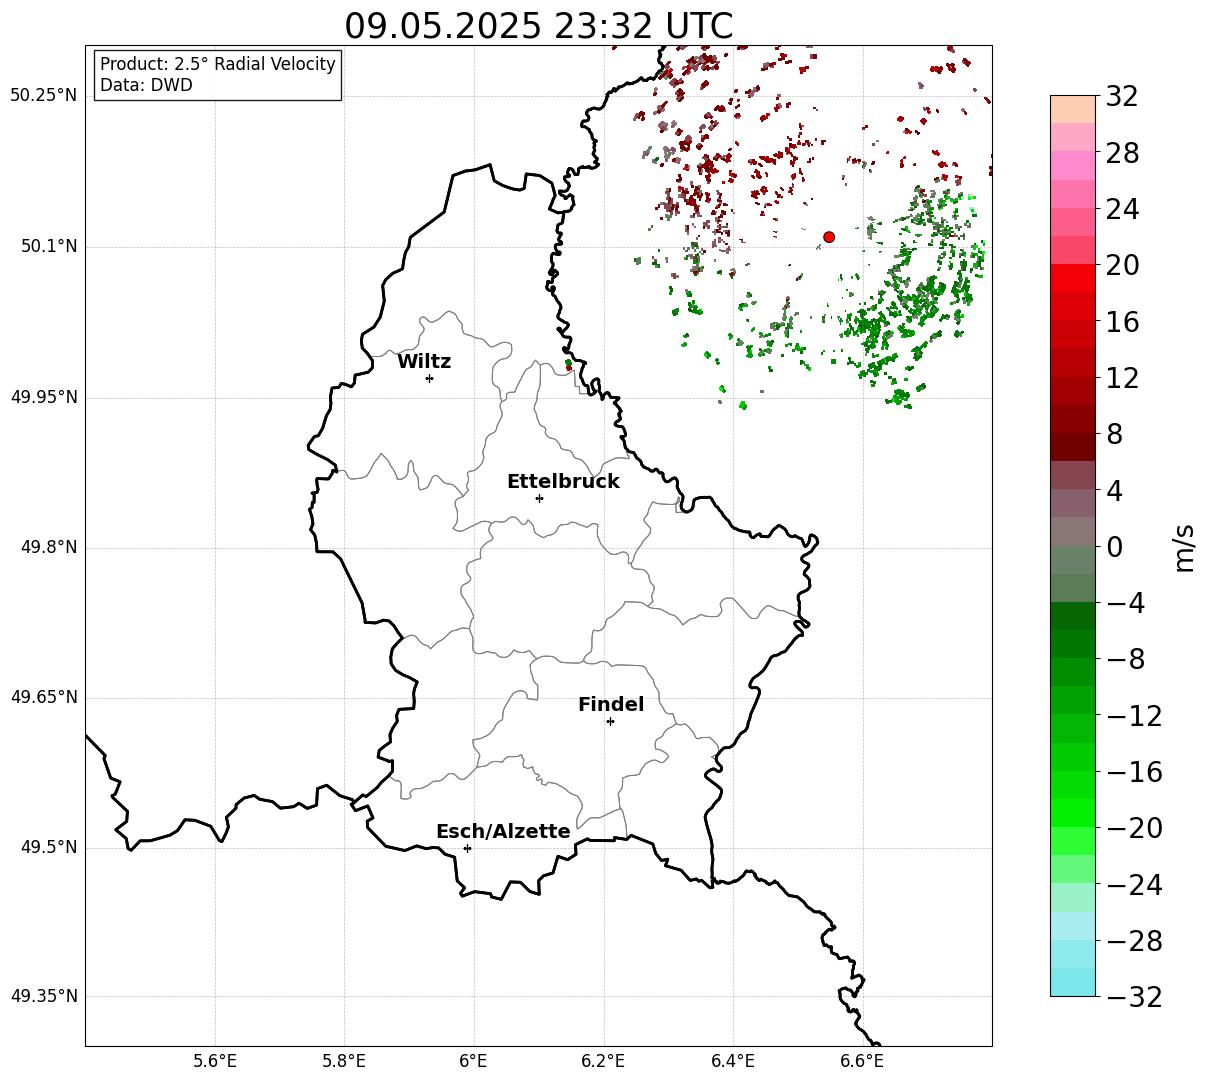This screenshot has height=1081, width=1207.
Task: Click the top peach colorbar swatch at 32
Action: 1073,109
